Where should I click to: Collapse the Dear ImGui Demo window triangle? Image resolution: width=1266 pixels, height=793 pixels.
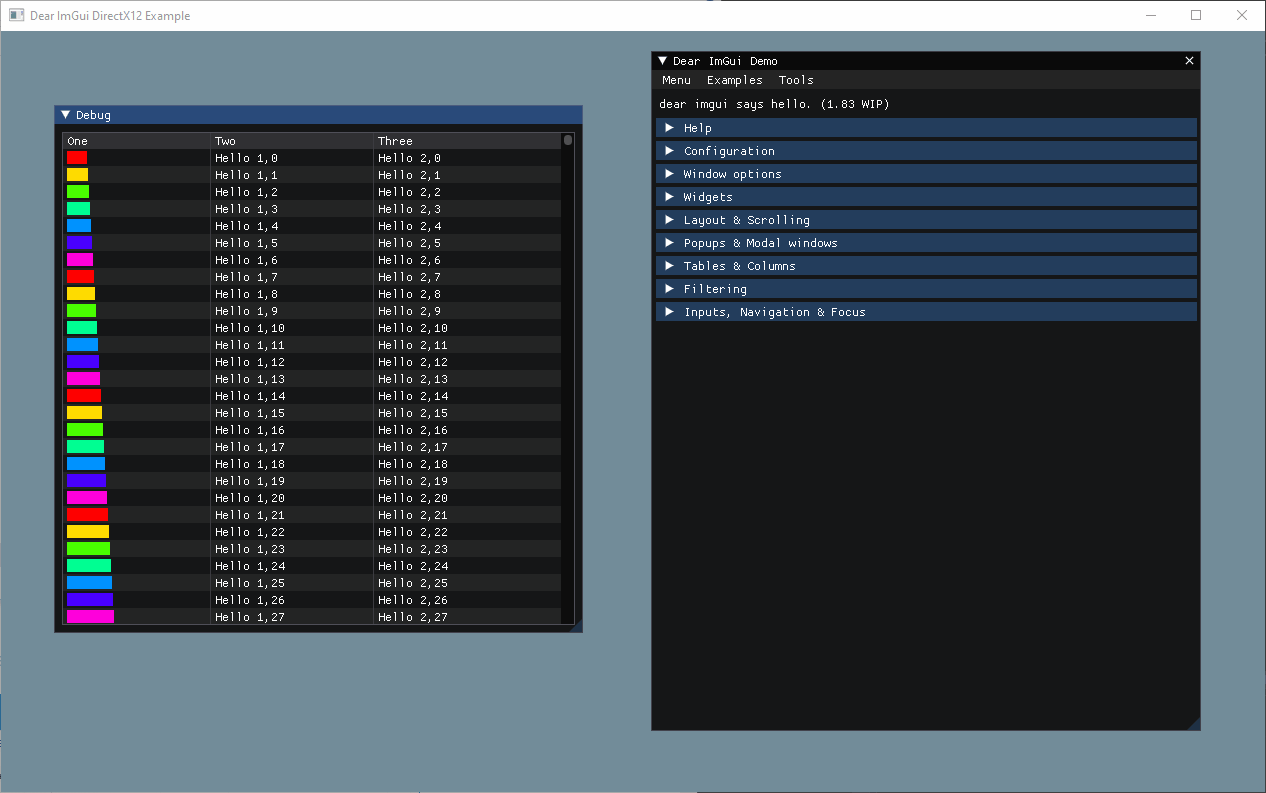coord(661,60)
